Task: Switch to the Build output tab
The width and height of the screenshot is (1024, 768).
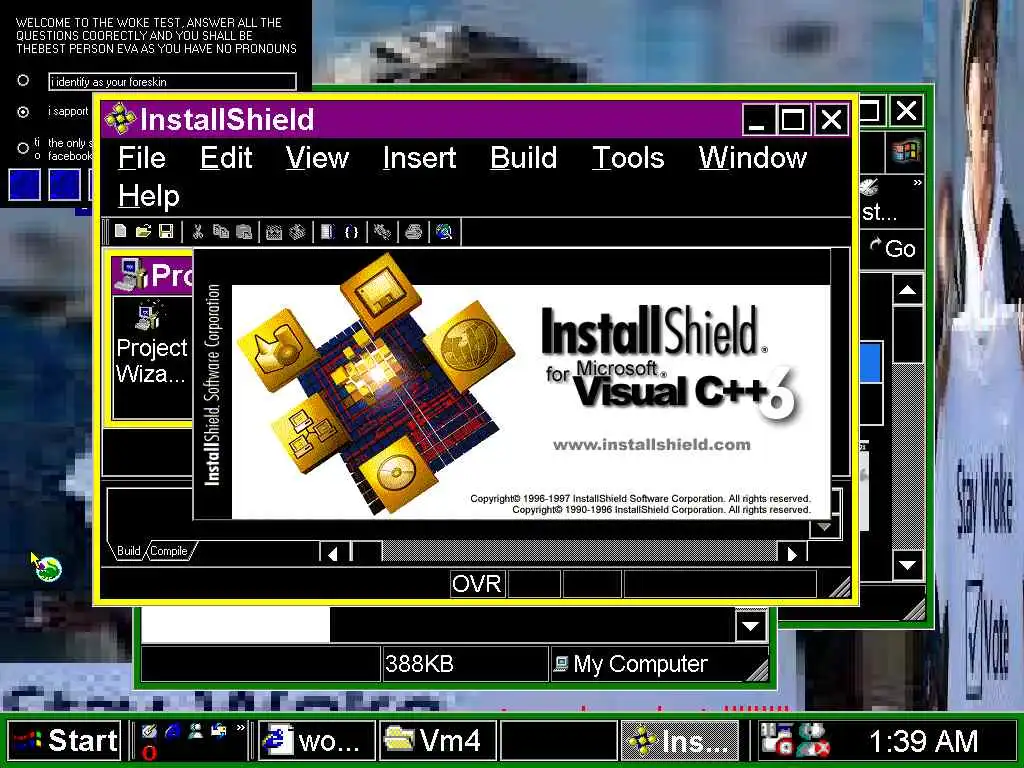Action: [x=128, y=551]
